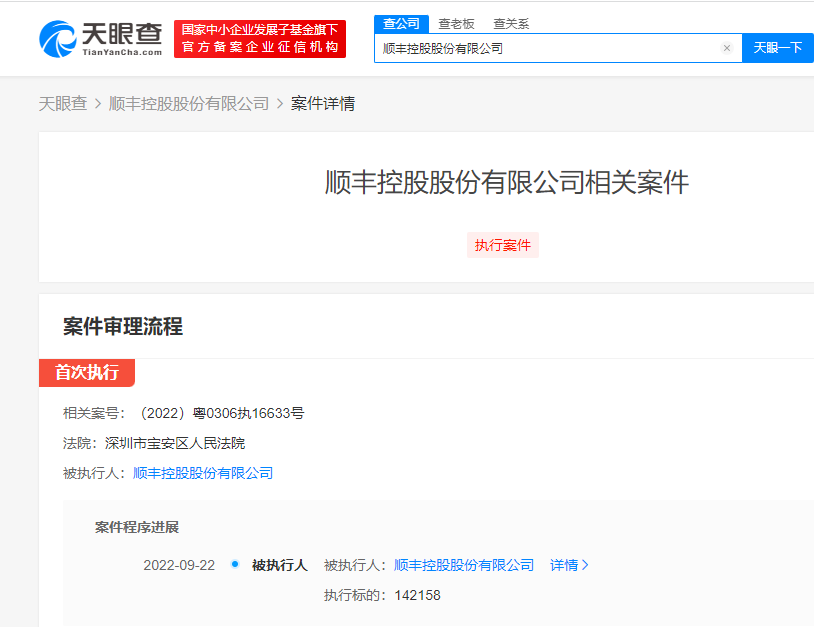Click the 案件审理流程 section heading
This screenshot has height=627, width=814.
point(123,326)
